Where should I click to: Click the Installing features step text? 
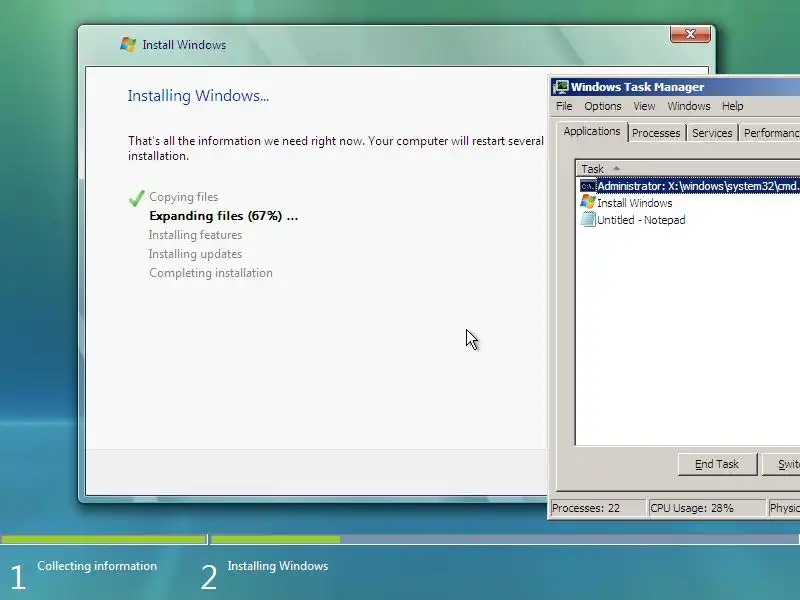[x=195, y=235]
